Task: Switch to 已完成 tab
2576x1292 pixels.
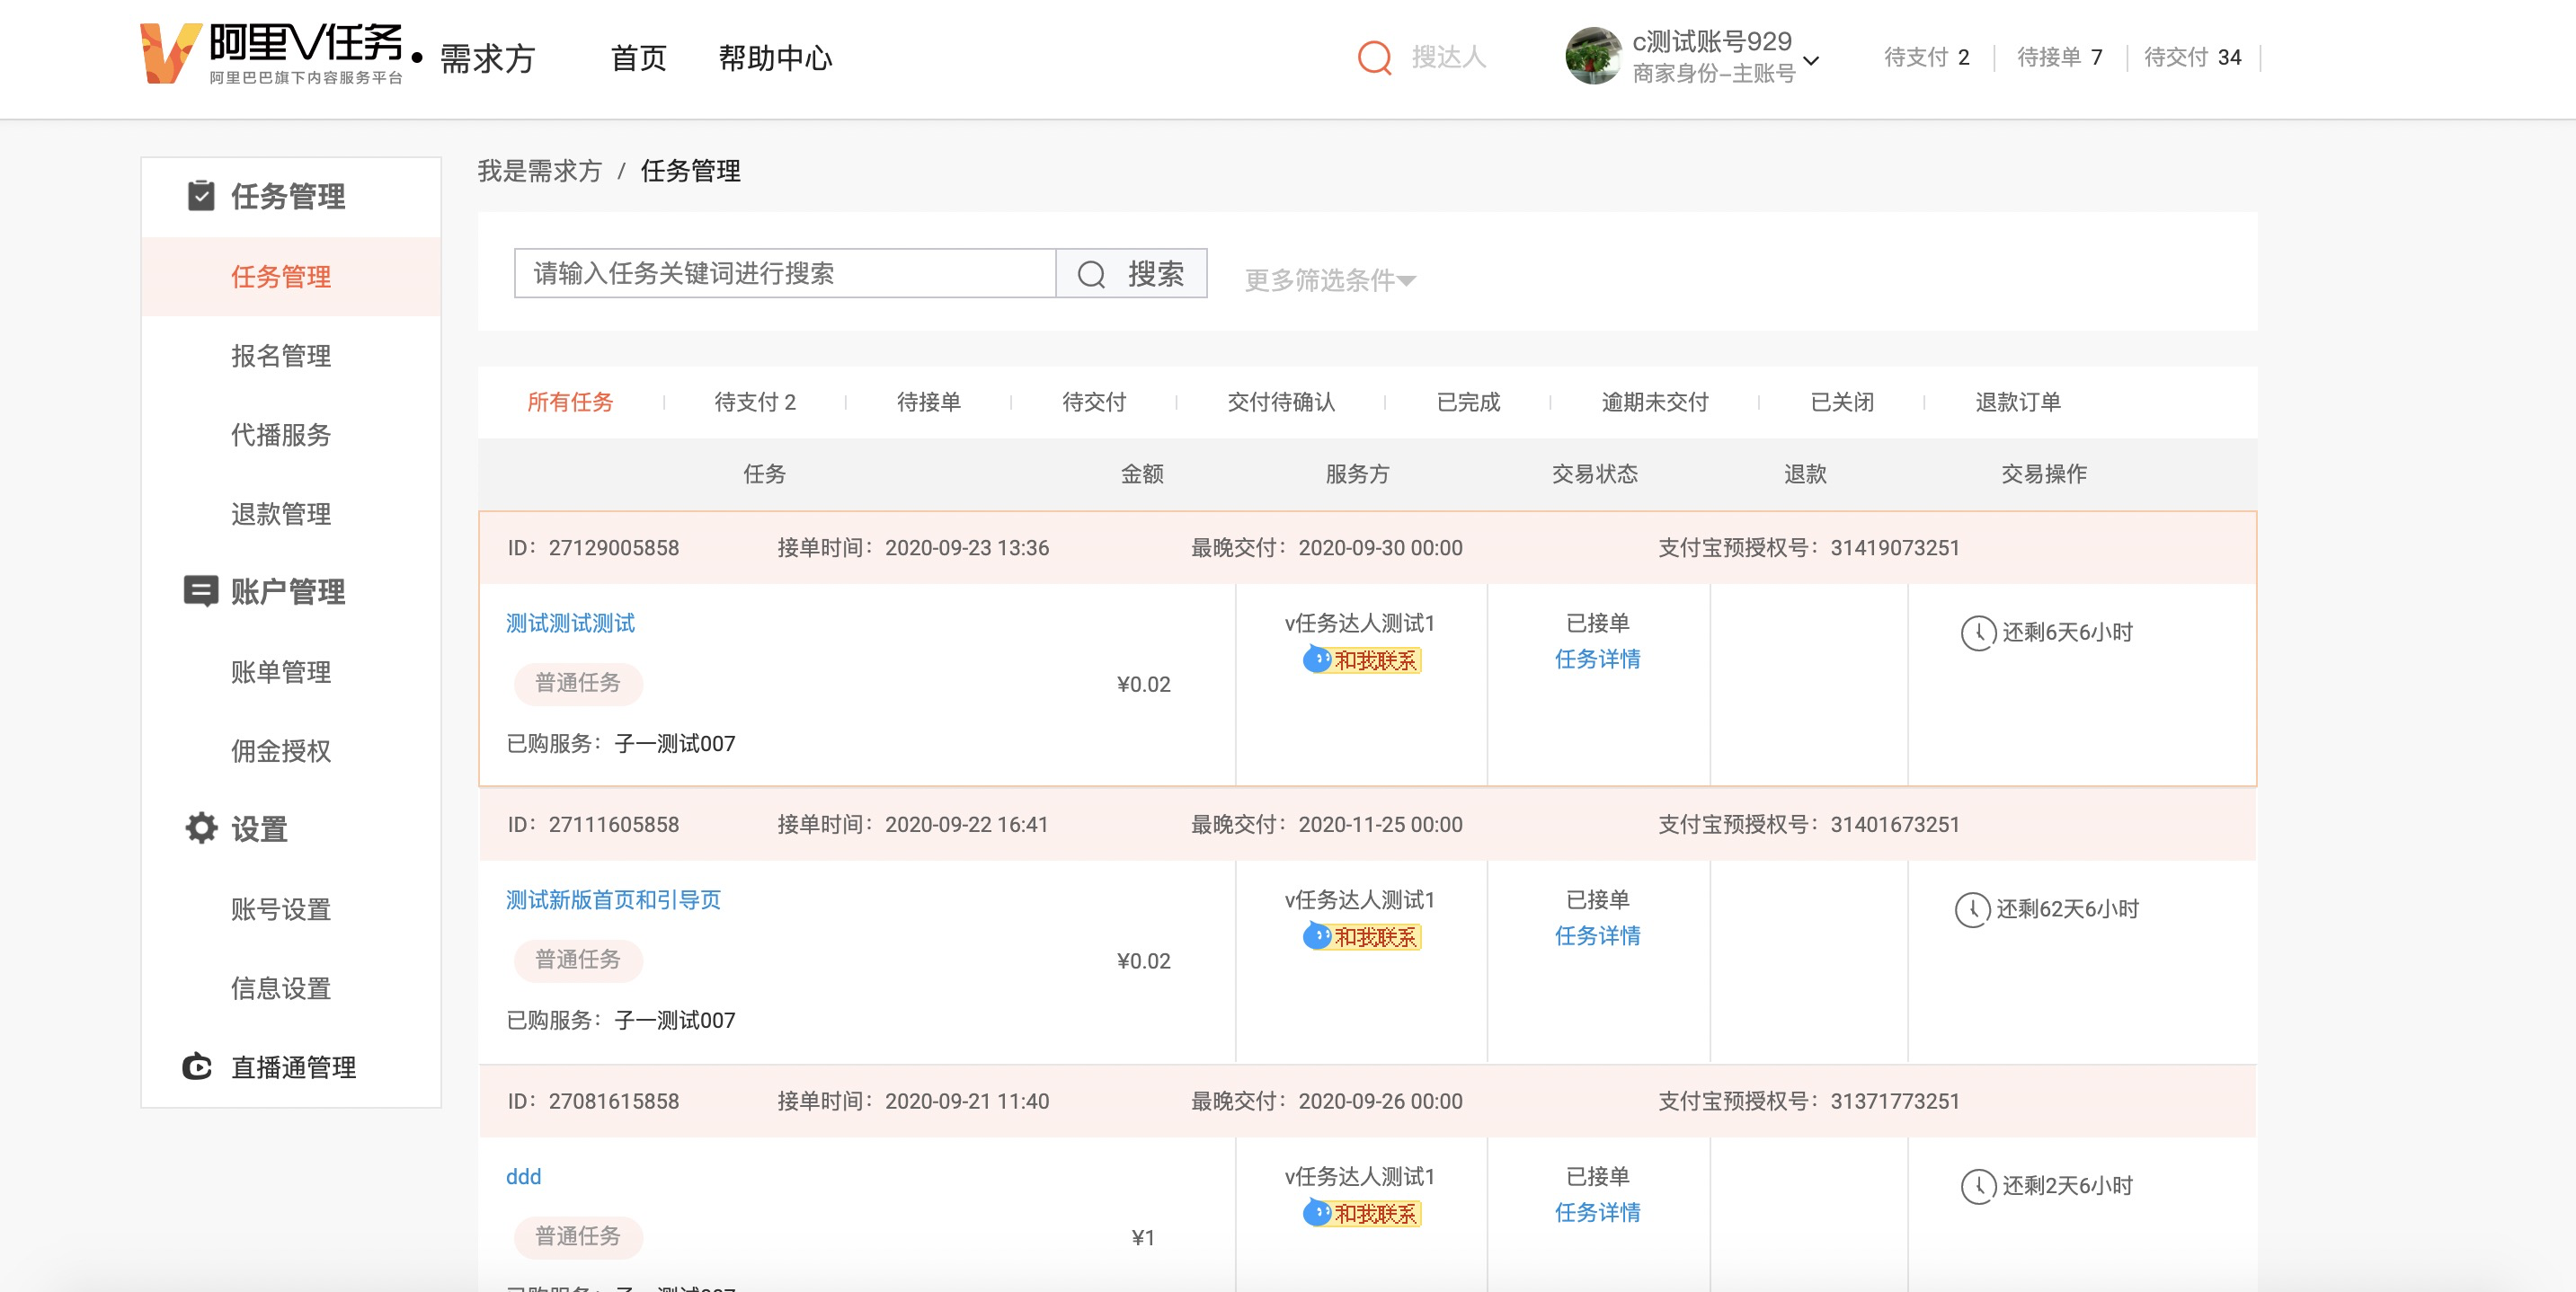Action: [1468, 402]
